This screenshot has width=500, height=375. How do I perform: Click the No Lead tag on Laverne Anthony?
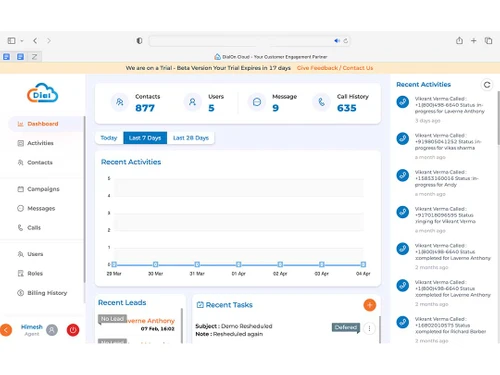112,319
